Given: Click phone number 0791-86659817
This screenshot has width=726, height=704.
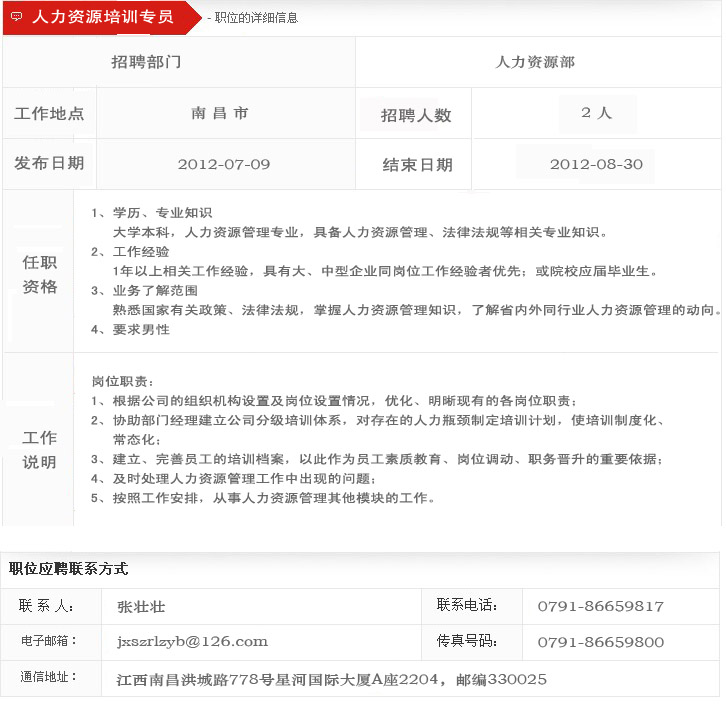Looking at the screenshot, I should click(x=600, y=606).
